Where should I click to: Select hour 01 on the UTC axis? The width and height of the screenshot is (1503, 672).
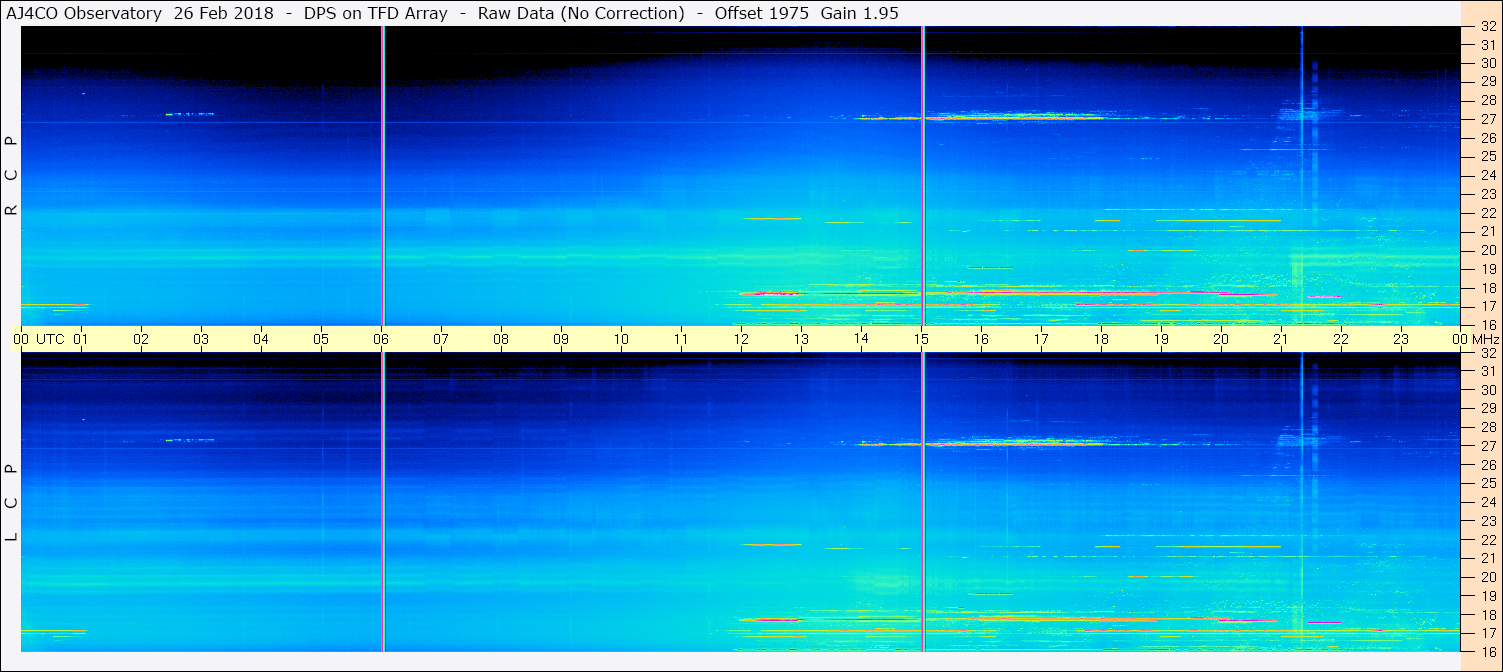[81, 339]
